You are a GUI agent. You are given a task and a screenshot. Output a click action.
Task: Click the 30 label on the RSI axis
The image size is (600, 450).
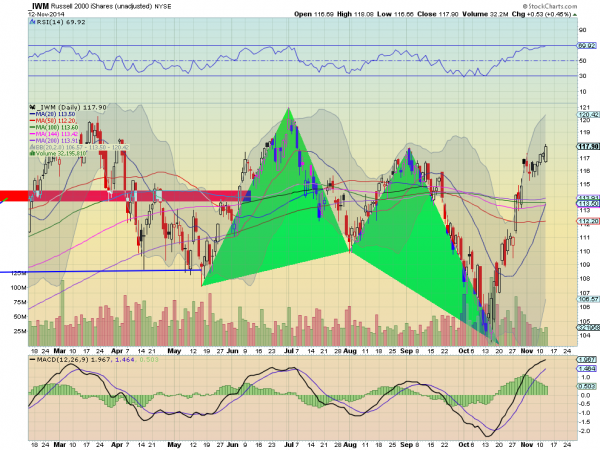(x=582, y=76)
